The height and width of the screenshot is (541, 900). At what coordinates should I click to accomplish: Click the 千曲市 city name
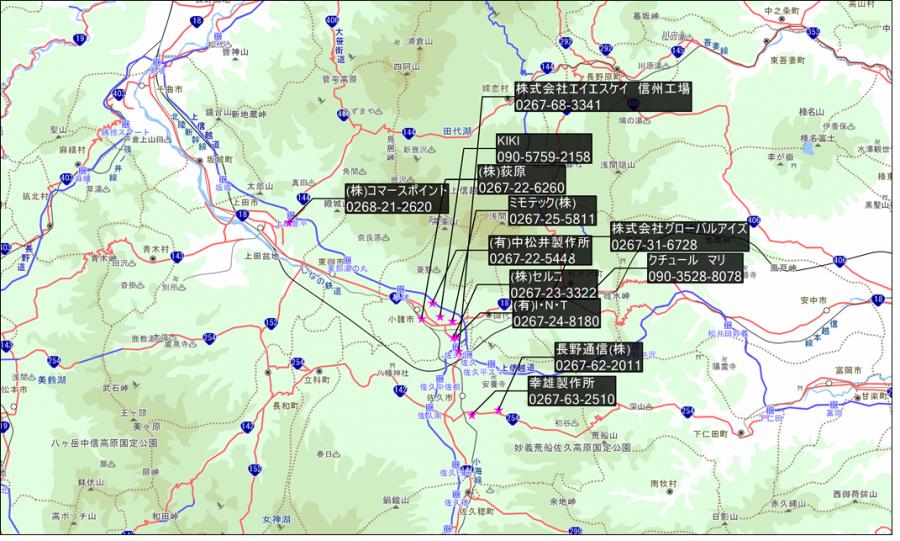click(170, 89)
